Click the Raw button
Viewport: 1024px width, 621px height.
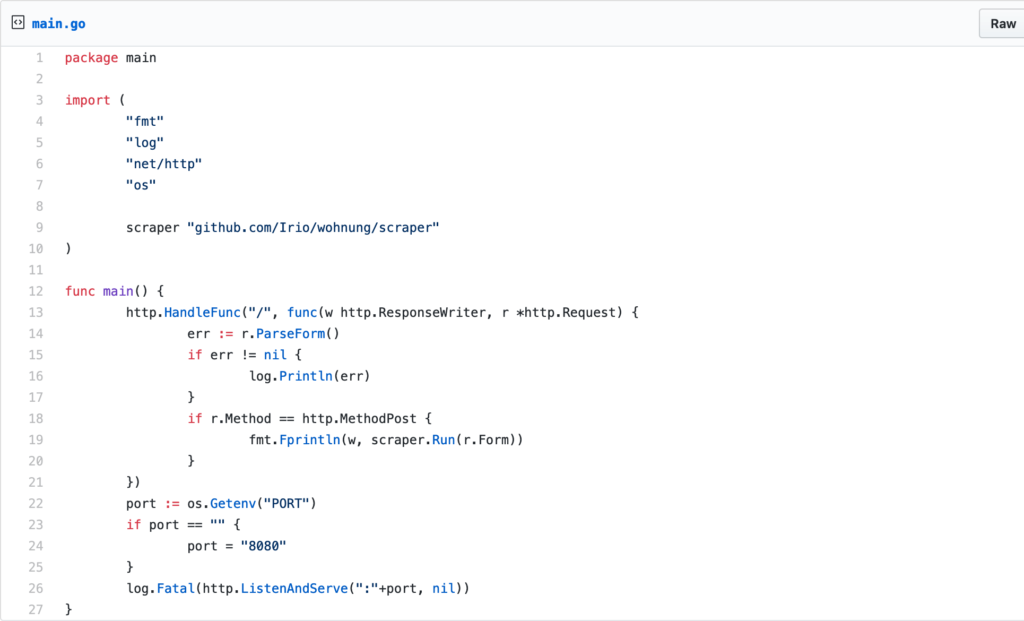click(x=1001, y=23)
